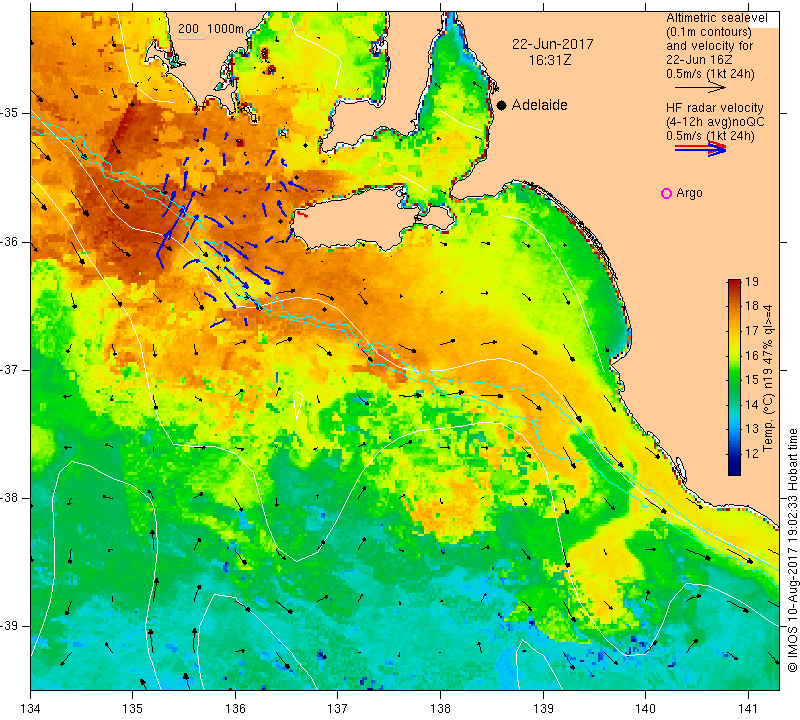Click the Altimetric sealevel legend heading
Screen dimensions: 800x720
(x=716, y=18)
